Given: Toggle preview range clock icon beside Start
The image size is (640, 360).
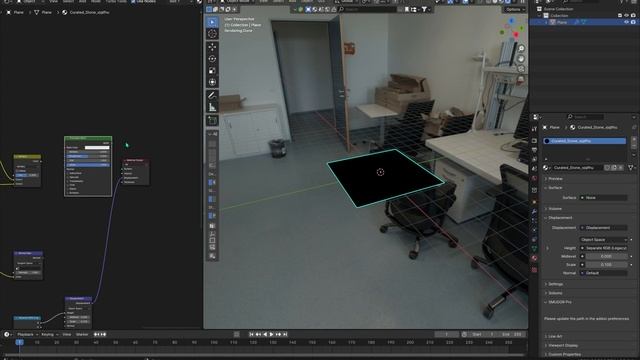Looking at the screenshot, I should pos(464,334).
